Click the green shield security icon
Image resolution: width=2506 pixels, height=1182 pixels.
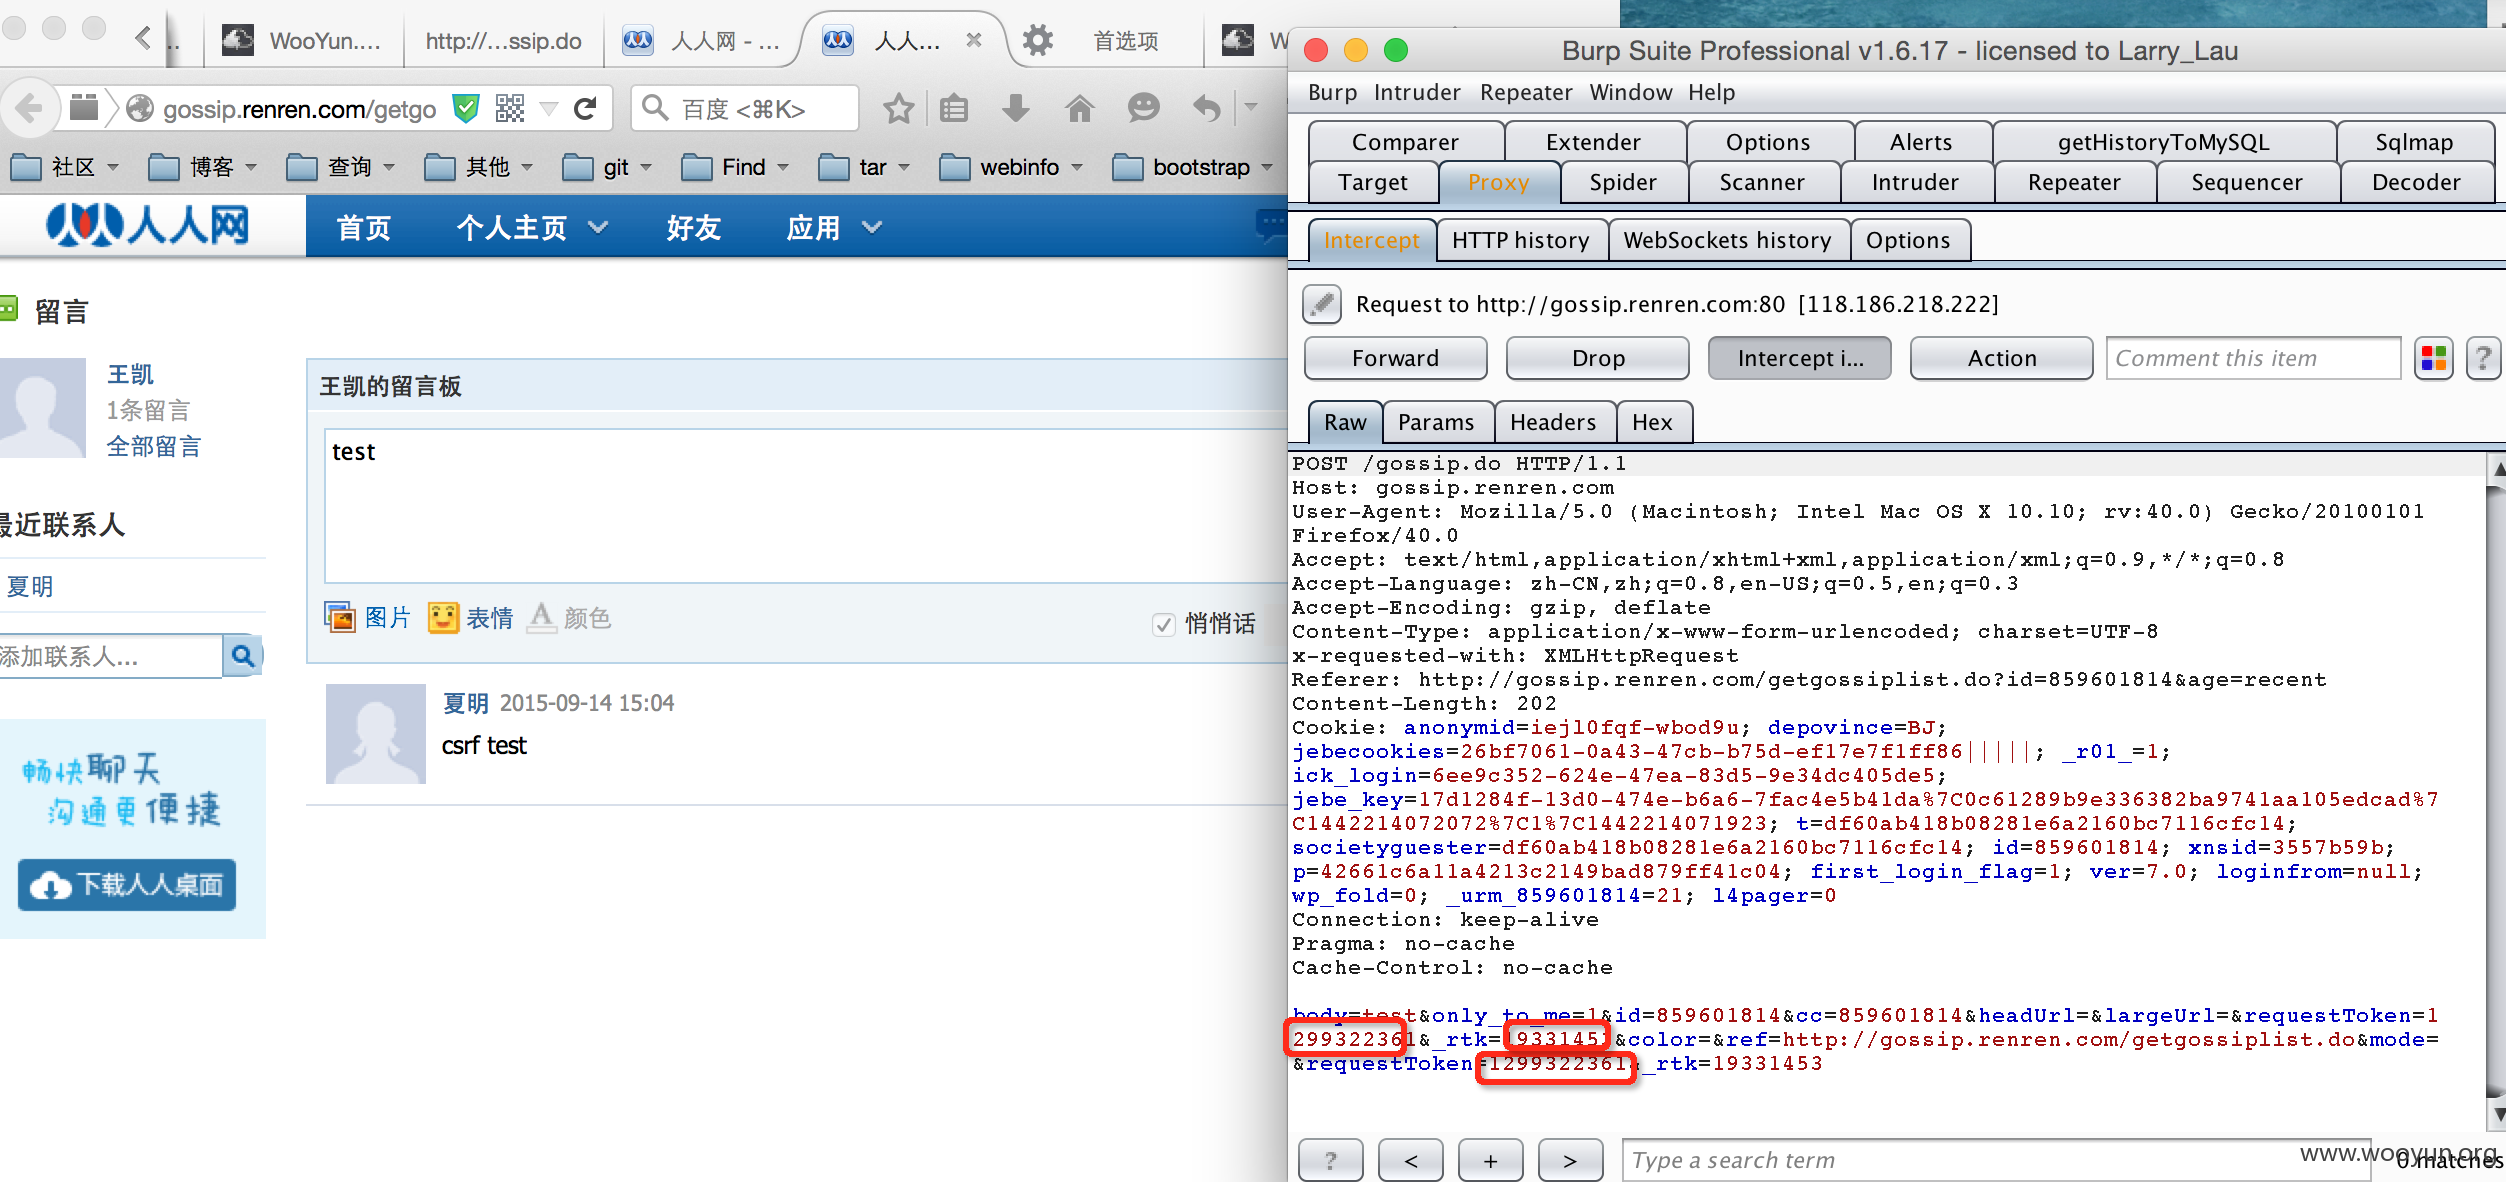click(466, 108)
